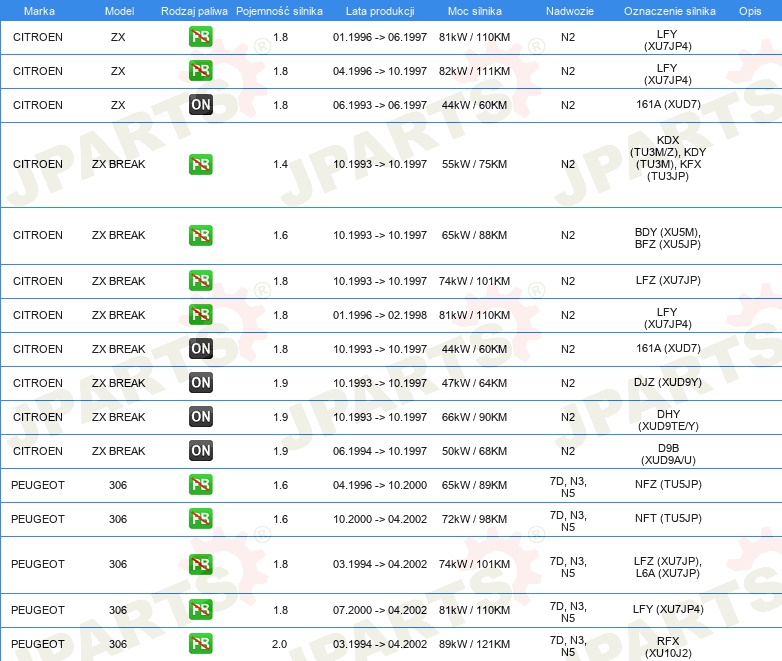Click PEUGEOT in the 89kW/121KM row
The width and height of the screenshot is (782, 661).
click(38, 644)
